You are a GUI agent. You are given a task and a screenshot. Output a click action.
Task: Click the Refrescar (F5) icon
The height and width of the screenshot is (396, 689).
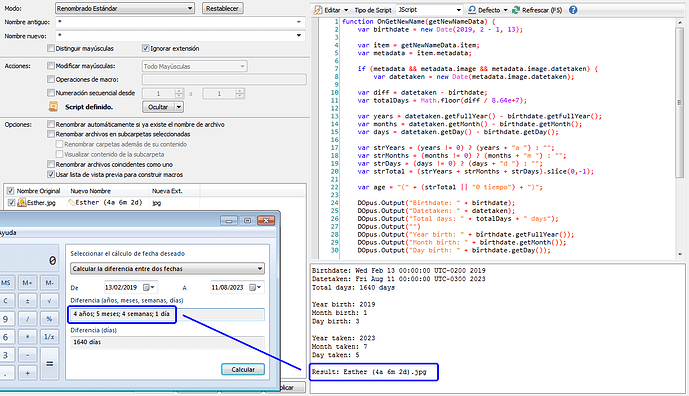point(516,10)
